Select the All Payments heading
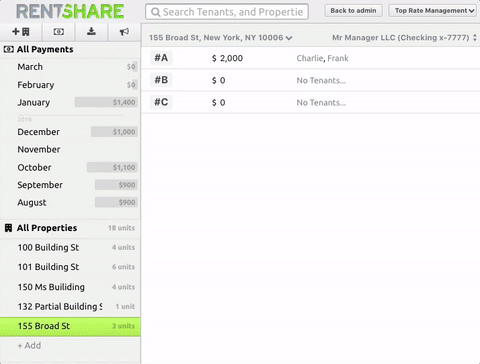This screenshot has width=480, height=364. coord(45,49)
